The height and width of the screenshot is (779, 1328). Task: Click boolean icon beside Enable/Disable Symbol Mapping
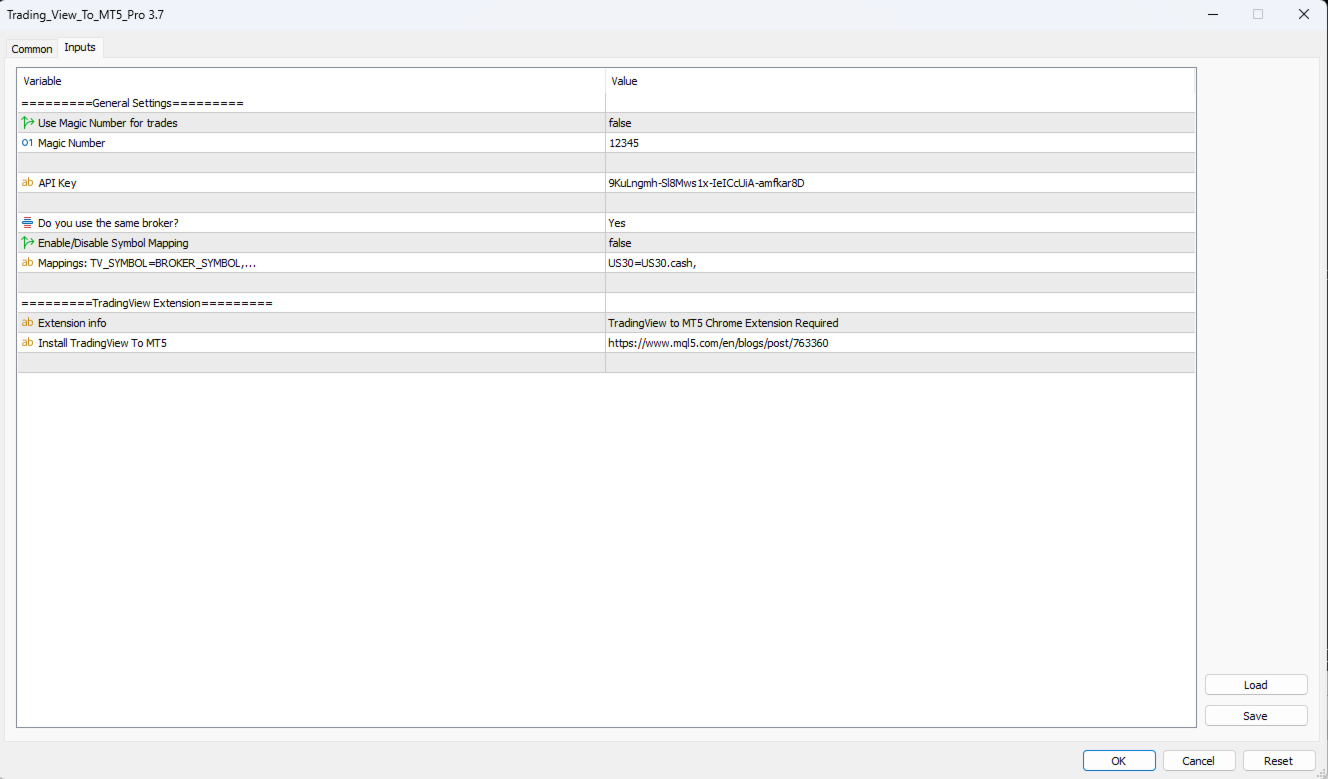tap(28, 243)
